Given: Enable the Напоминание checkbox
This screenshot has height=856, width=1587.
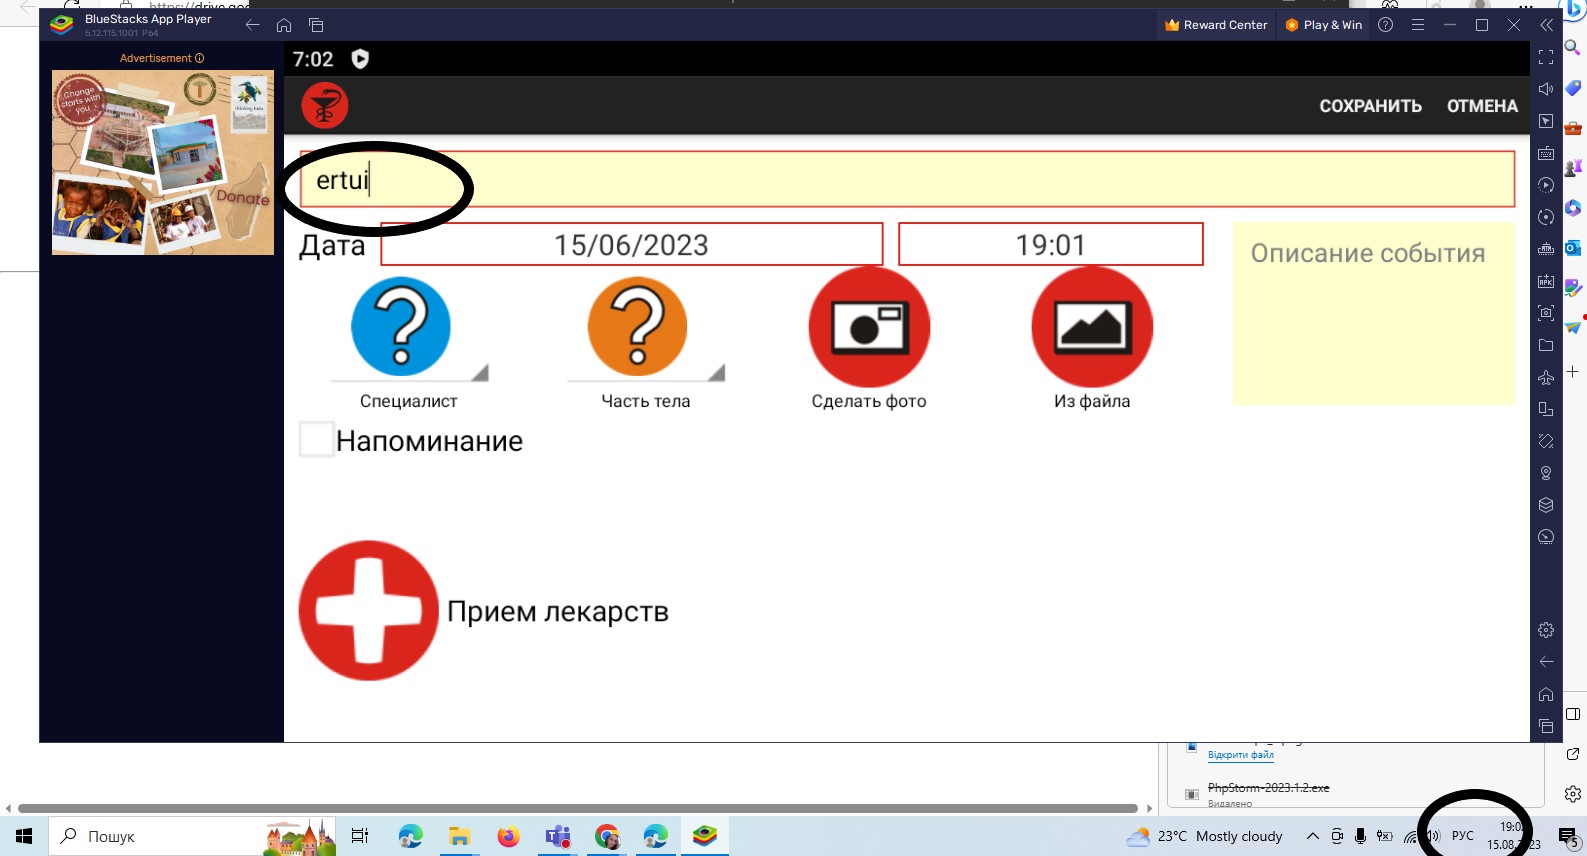Looking at the screenshot, I should (x=317, y=440).
